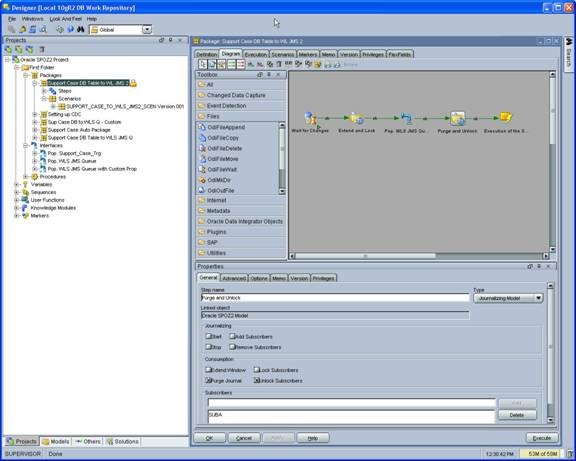This screenshot has height=461, width=576.
Task: Uncheck the Unlock Subscribers checkbox
Action: click(257, 381)
